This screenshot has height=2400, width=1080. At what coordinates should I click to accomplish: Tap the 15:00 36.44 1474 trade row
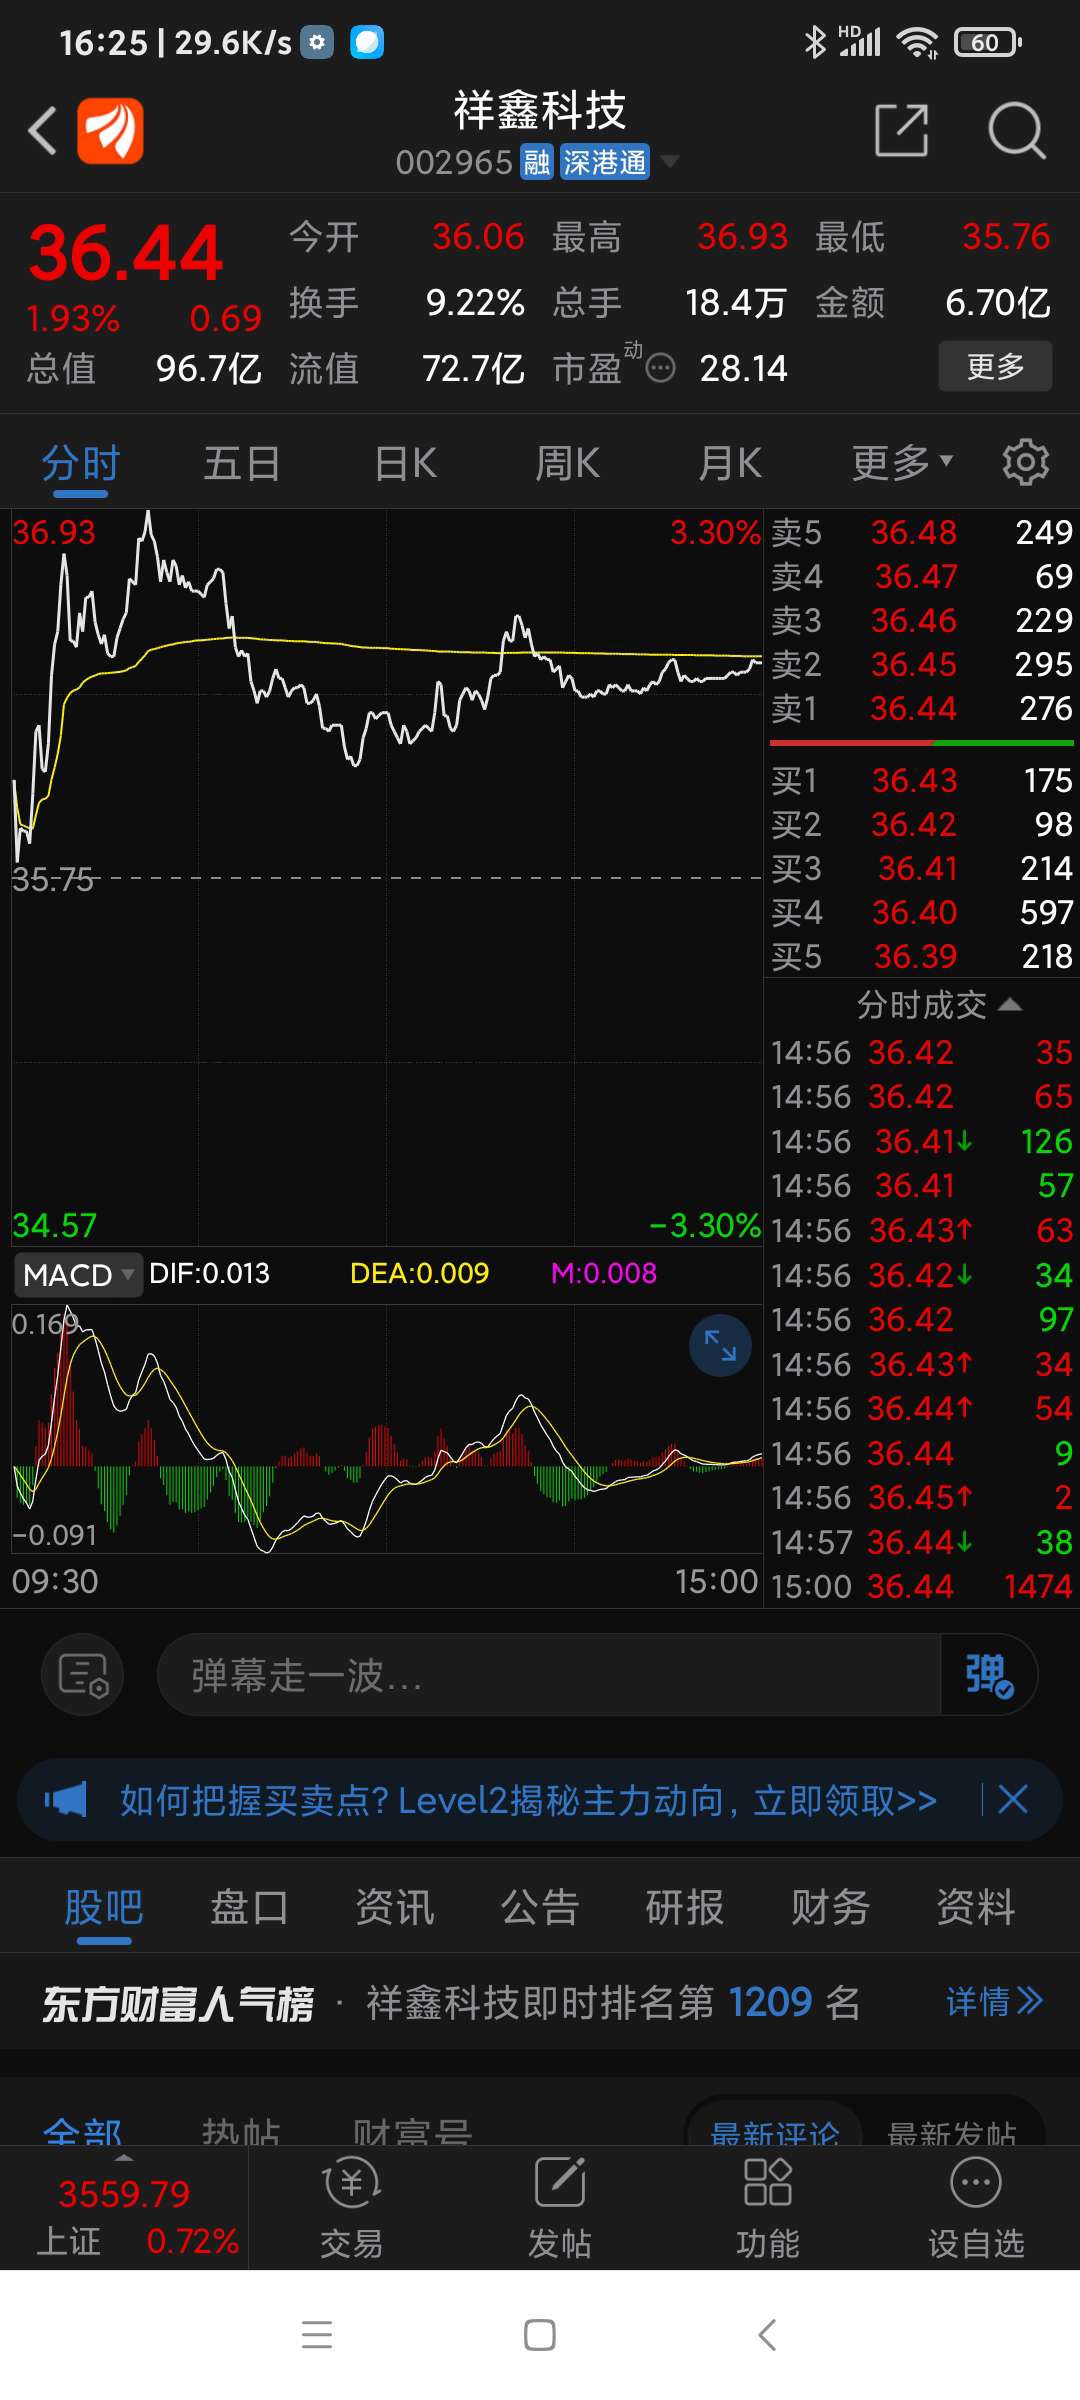(921, 1586)
